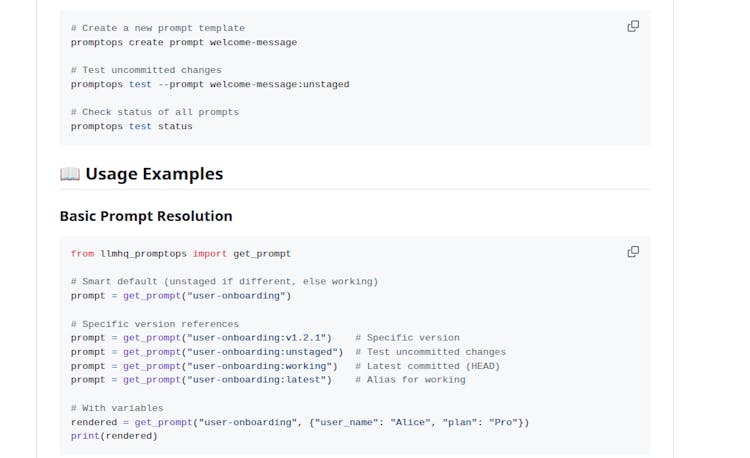This screenshot has height=458, width=750.
Task: Click the Basic Prompt Resolution heading
Action: point(146,216)
